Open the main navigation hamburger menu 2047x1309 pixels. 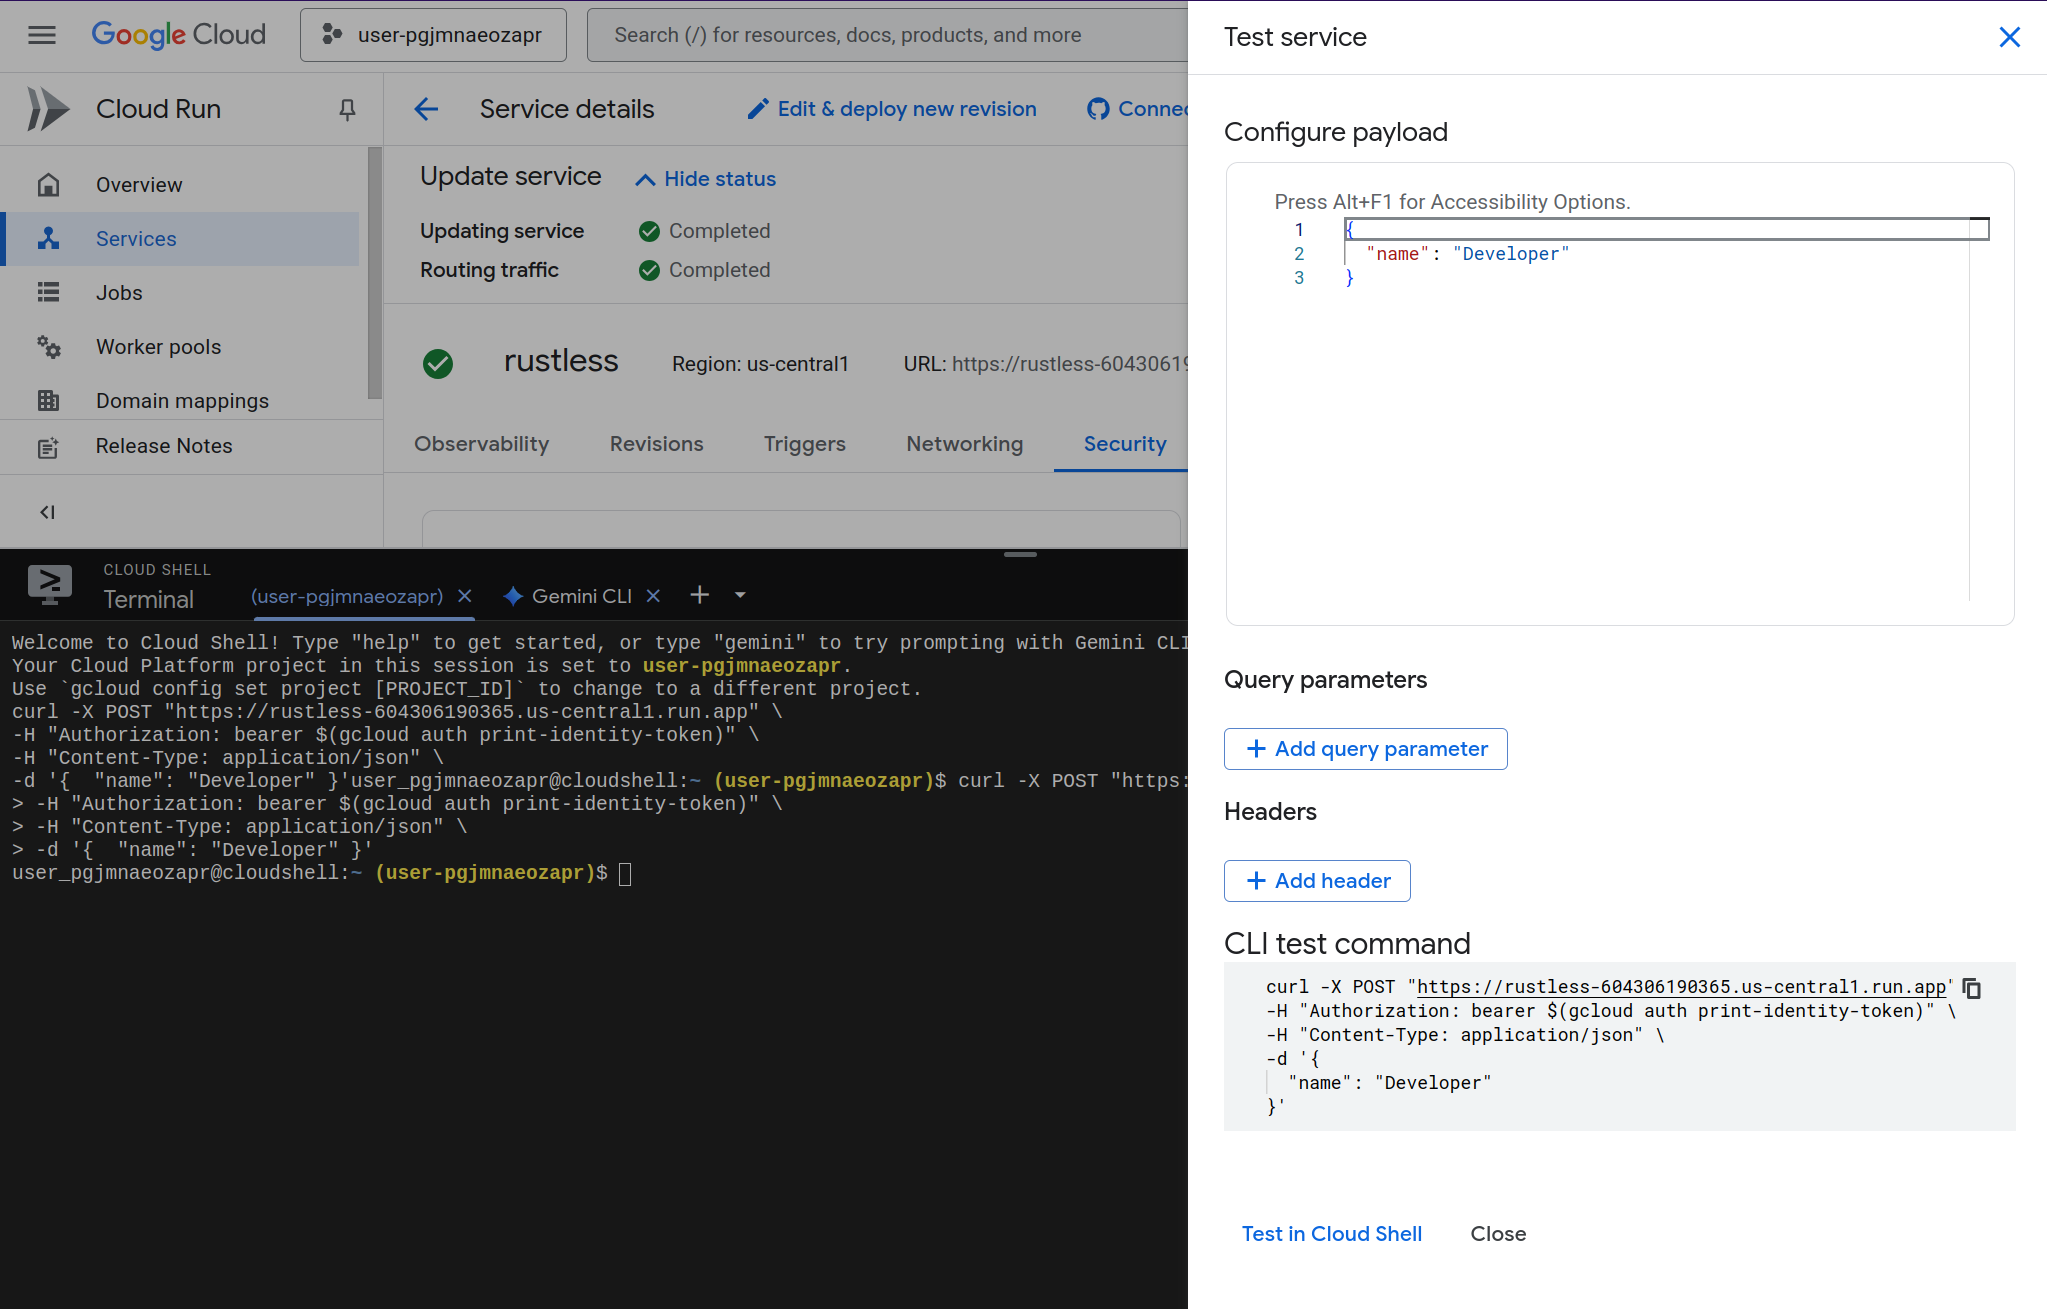tap(42, 35)
